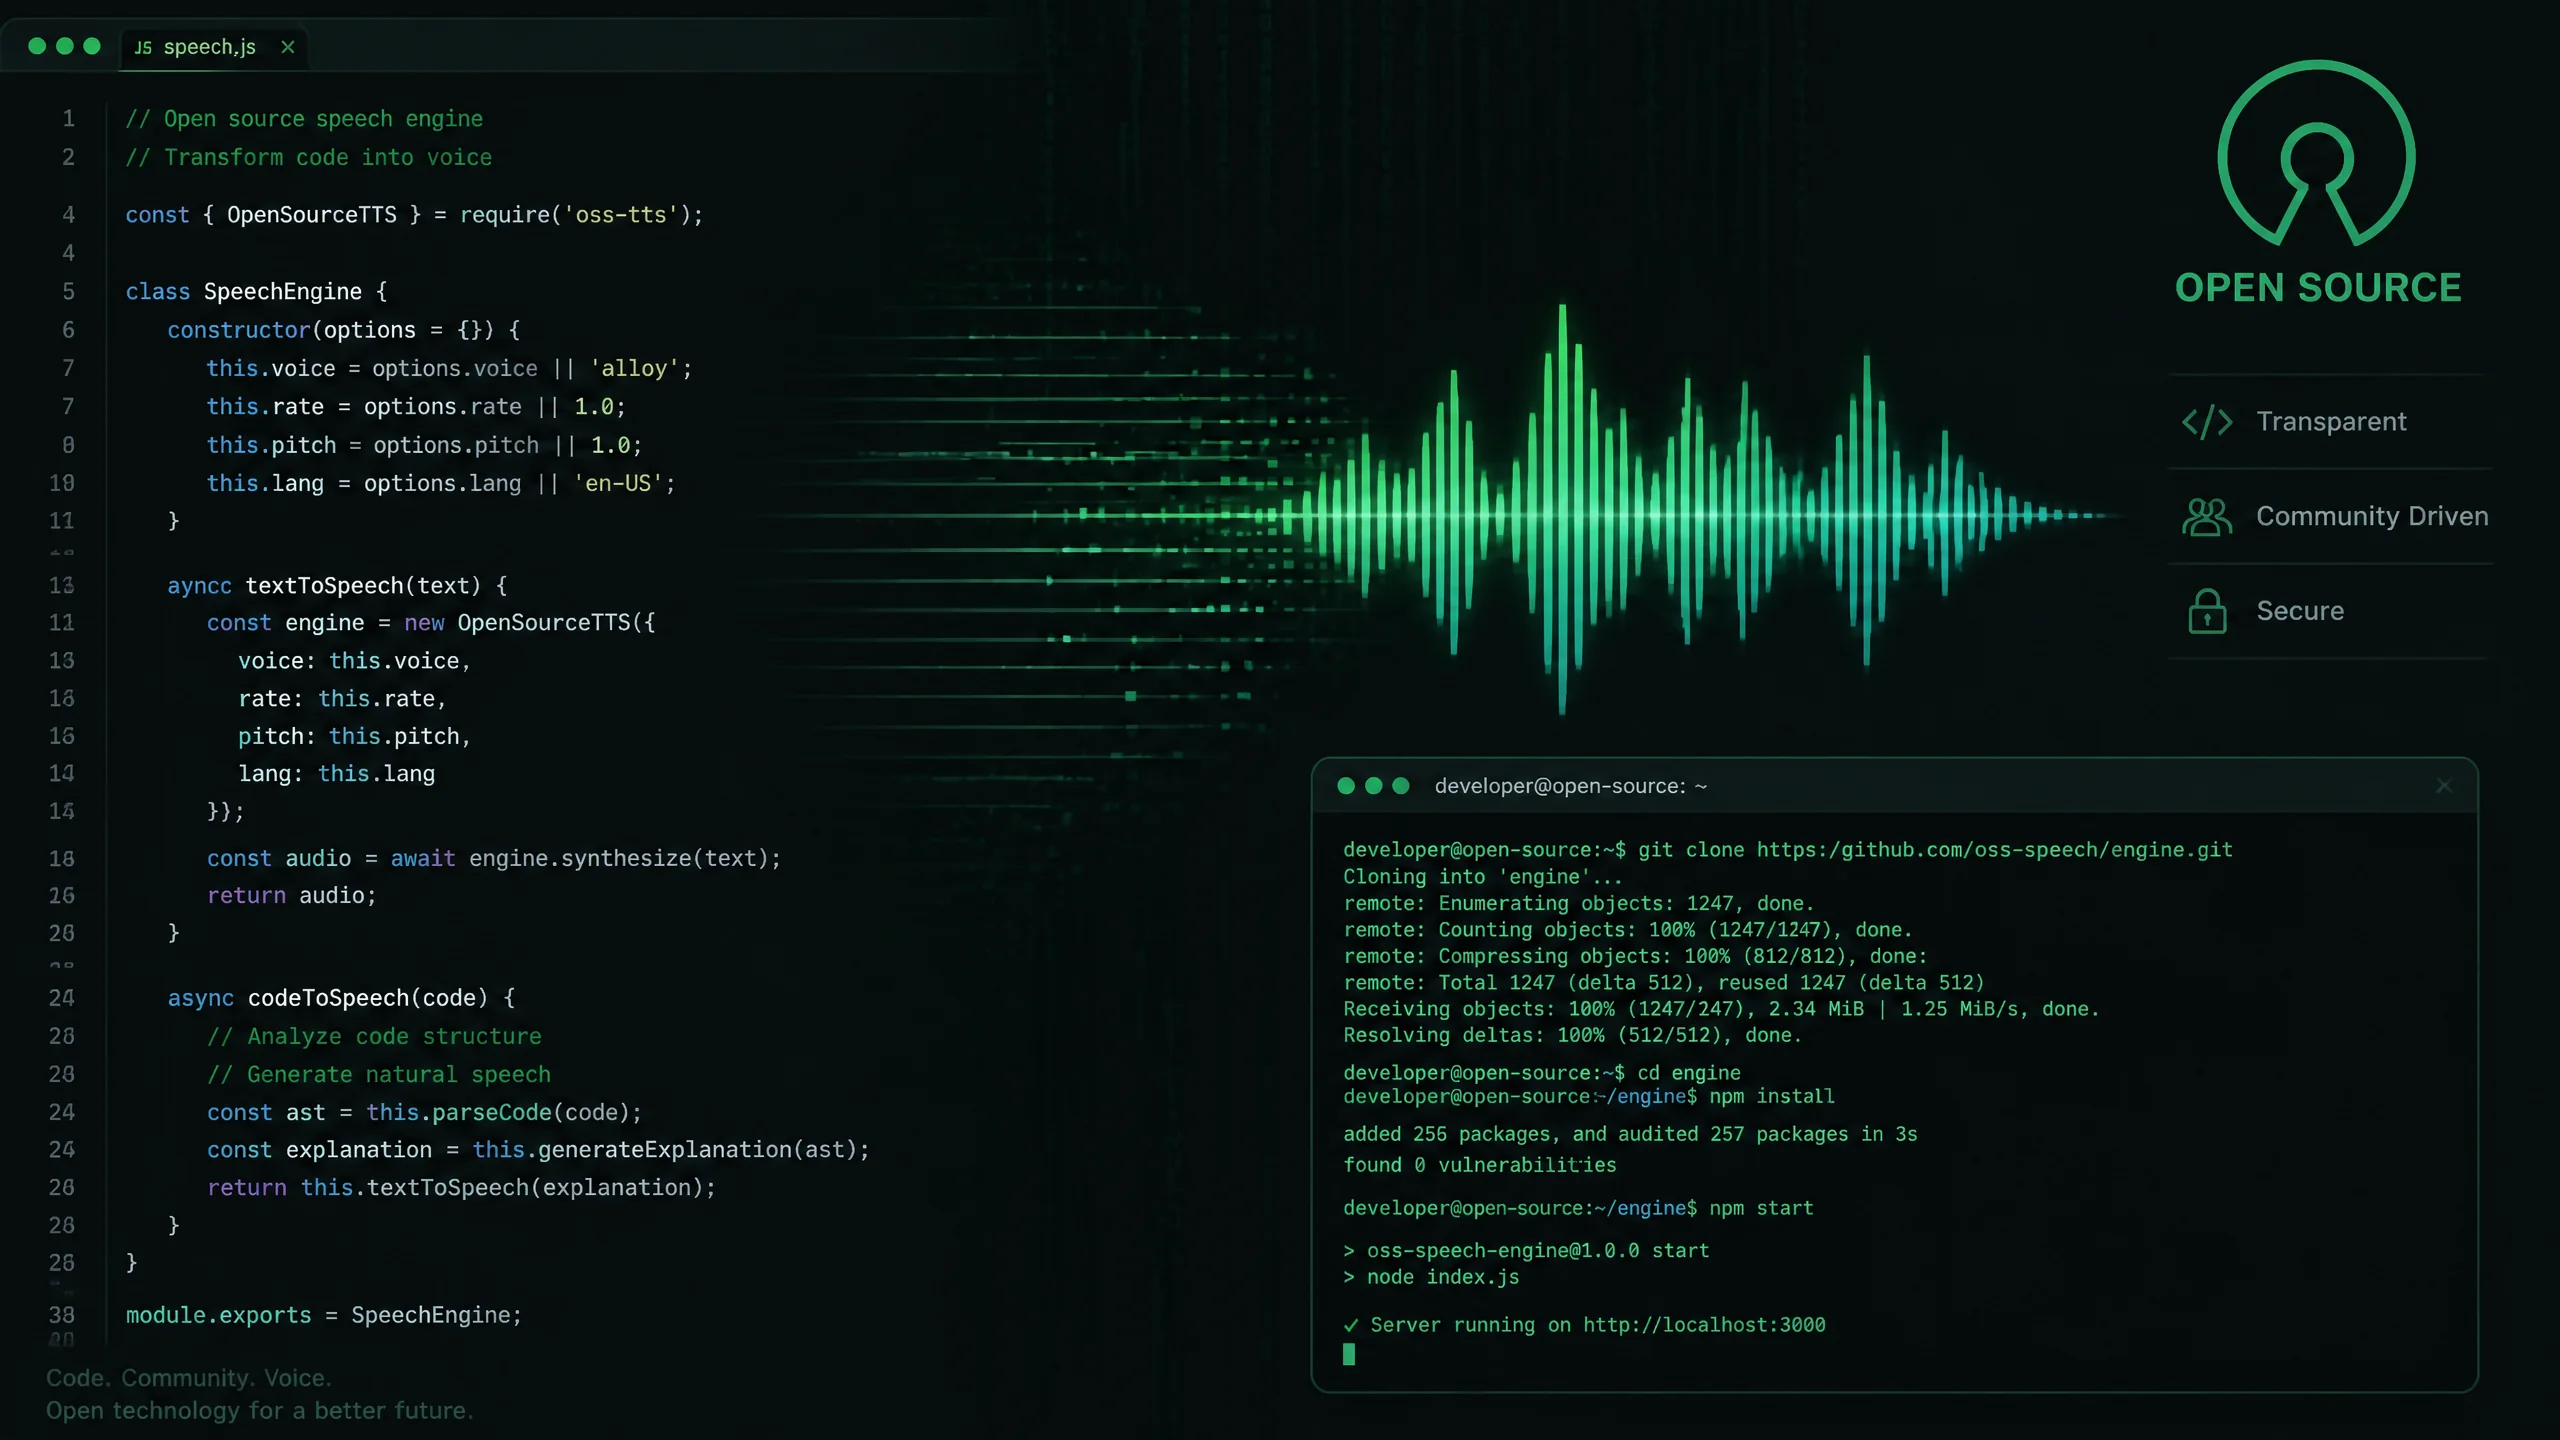Click the "Cloning into 'engine'..." terminal line
This screenshot has height=1440, width=2560.
pos(1482,877)
